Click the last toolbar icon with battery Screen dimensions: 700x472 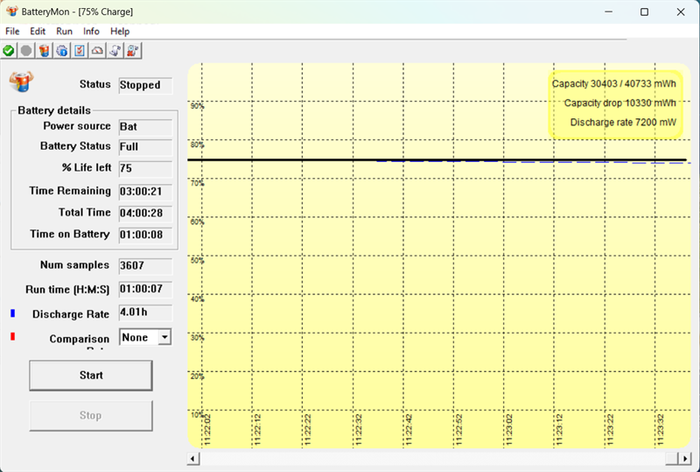(134, 50)
